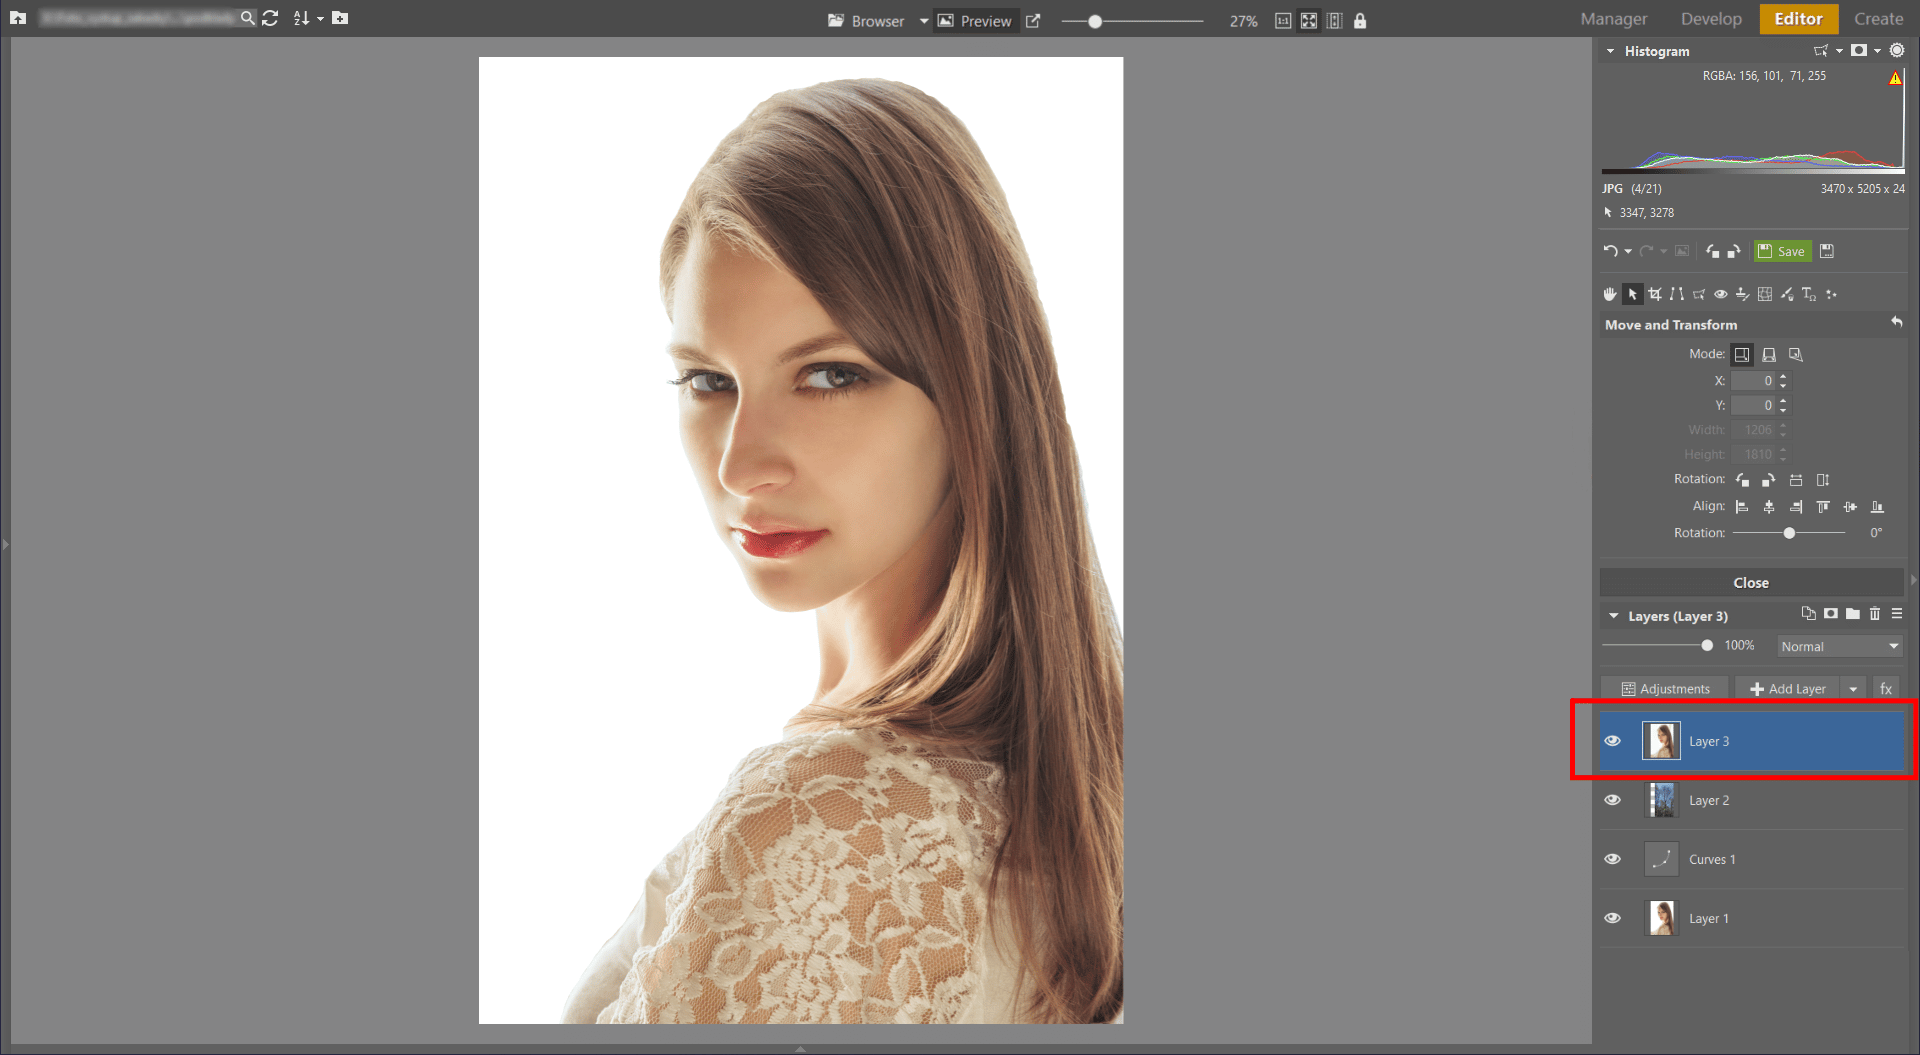Open Browser dropdown arrow

coord(924,21)
